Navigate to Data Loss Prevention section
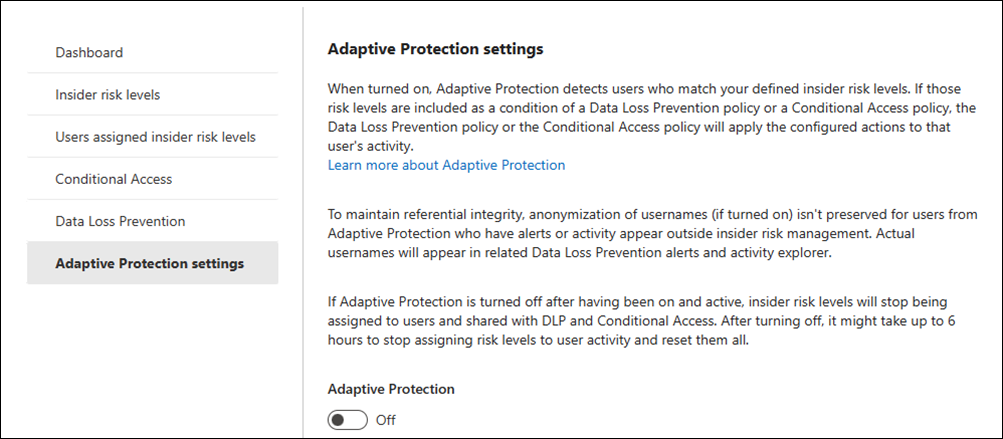Viewport: 1003px width, 439px height. (x=120, y=221)
